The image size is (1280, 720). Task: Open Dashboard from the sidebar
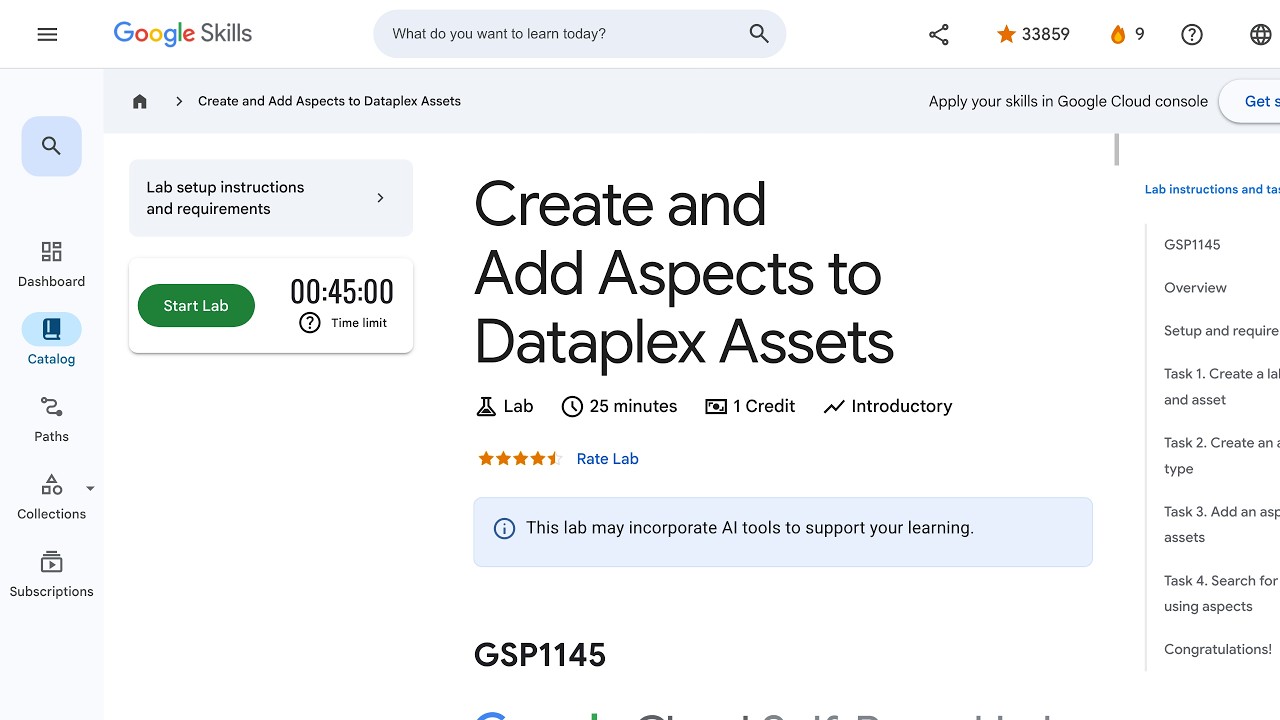(x=51, y=264)
